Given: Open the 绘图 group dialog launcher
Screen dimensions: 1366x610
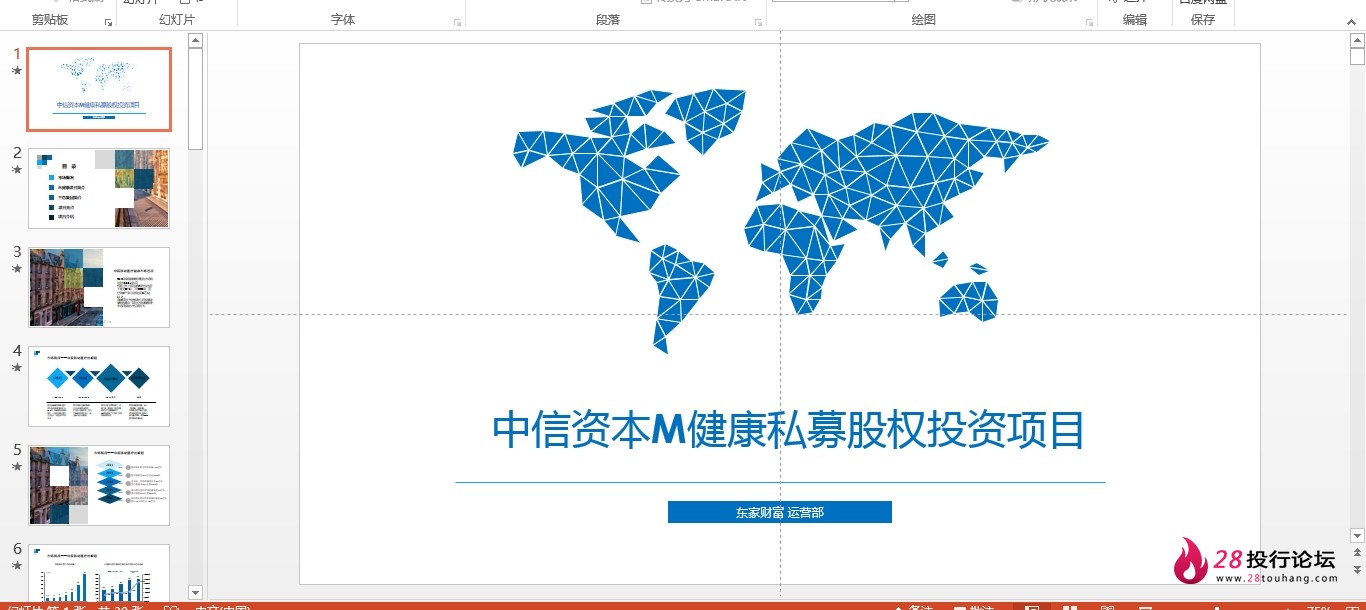Looking at the screenshot, I should (1089, 21).
